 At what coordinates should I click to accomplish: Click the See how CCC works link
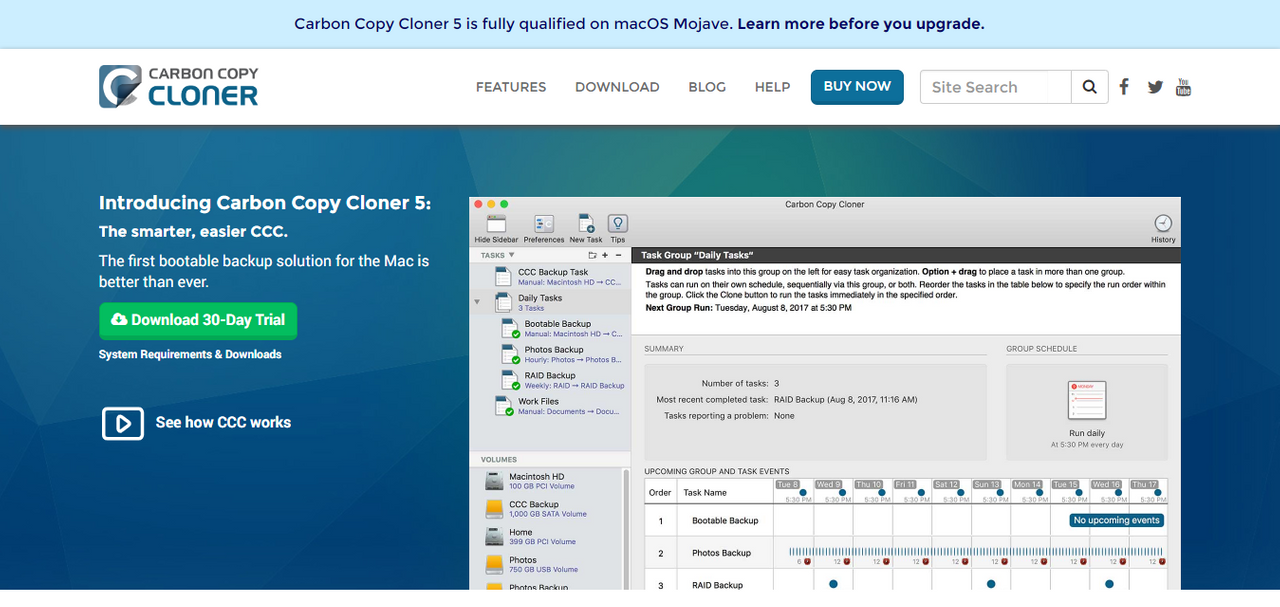[223, 423]
